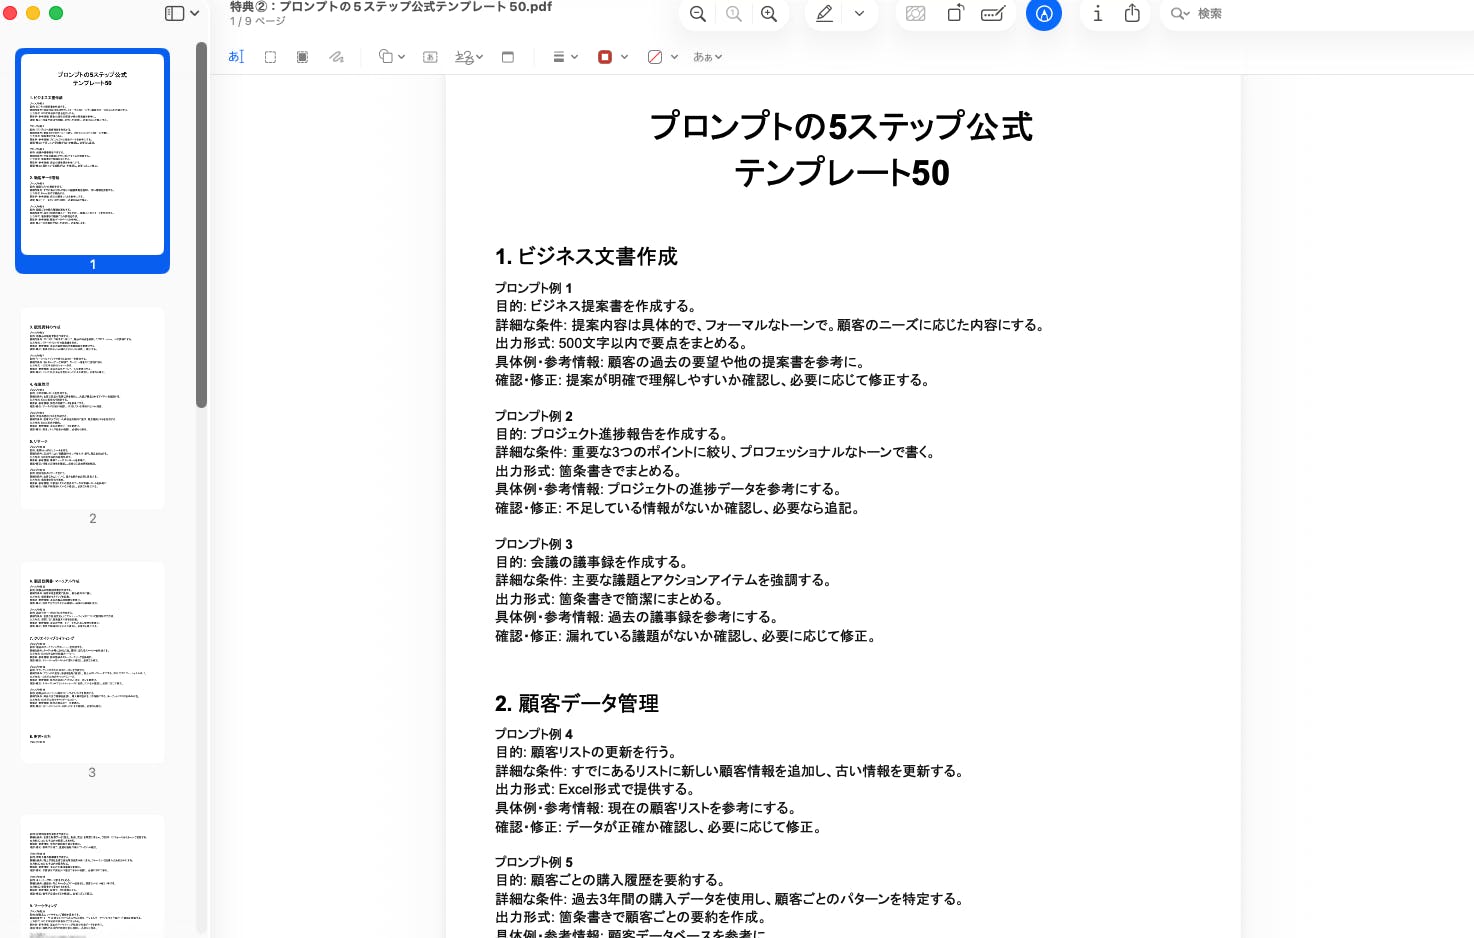Toggle the text selection tool
The height and width of the screenshot is (938, 1474).
(x=236, y=57)
